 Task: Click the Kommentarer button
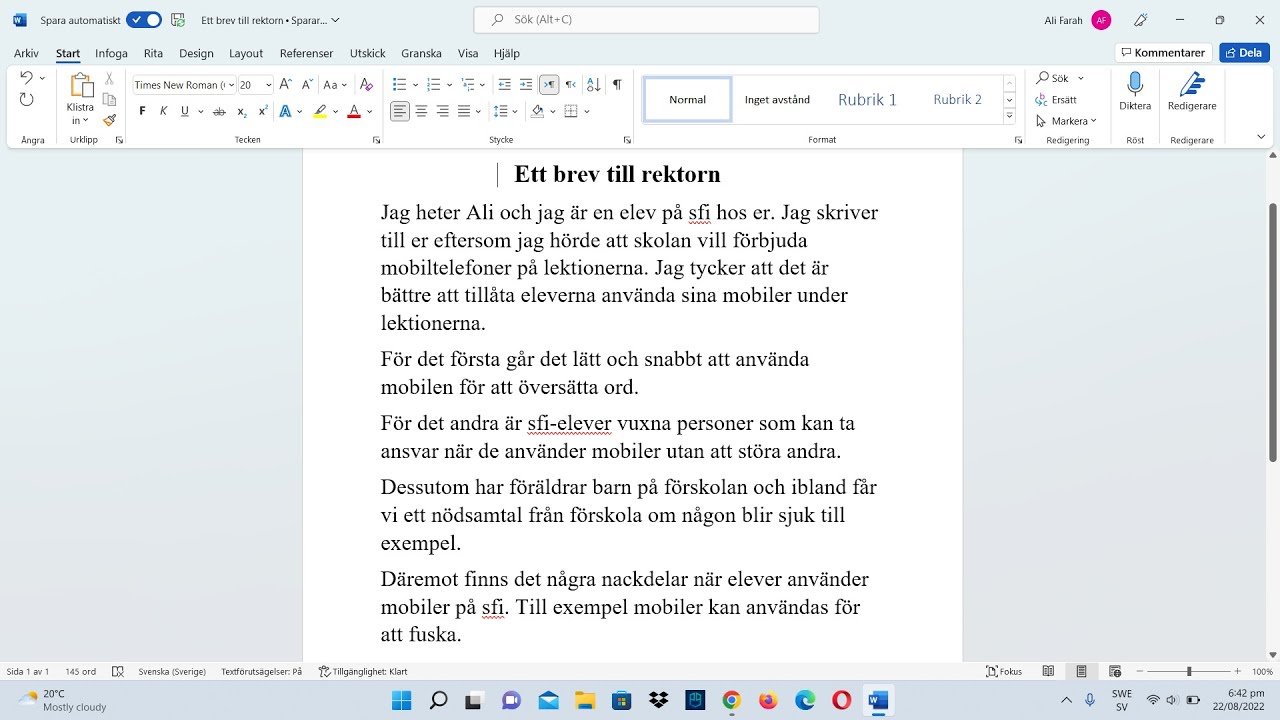tap(1164, 53)
